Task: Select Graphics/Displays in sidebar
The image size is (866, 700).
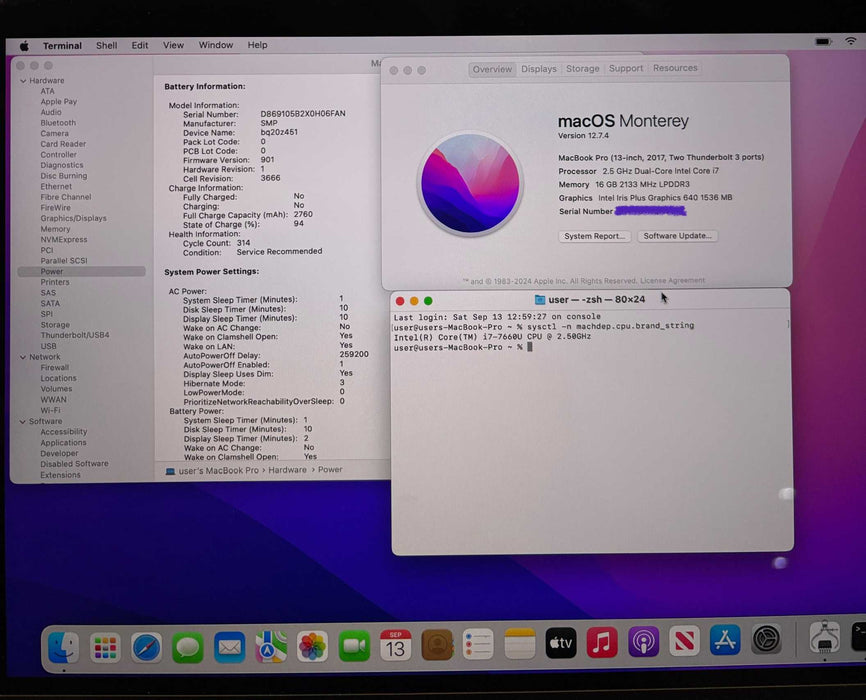Action: pyautogui.click(x=73, y=218)
